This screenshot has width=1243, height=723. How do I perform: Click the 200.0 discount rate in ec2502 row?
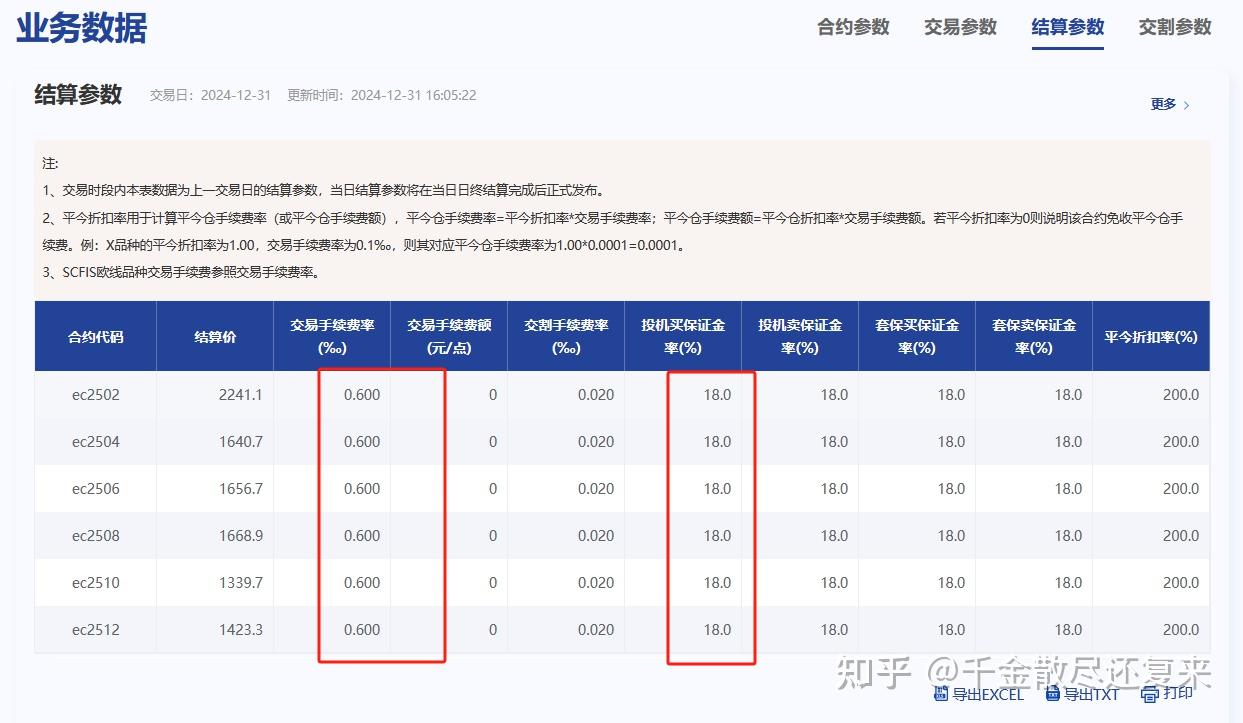click(x=1181, y=395)
